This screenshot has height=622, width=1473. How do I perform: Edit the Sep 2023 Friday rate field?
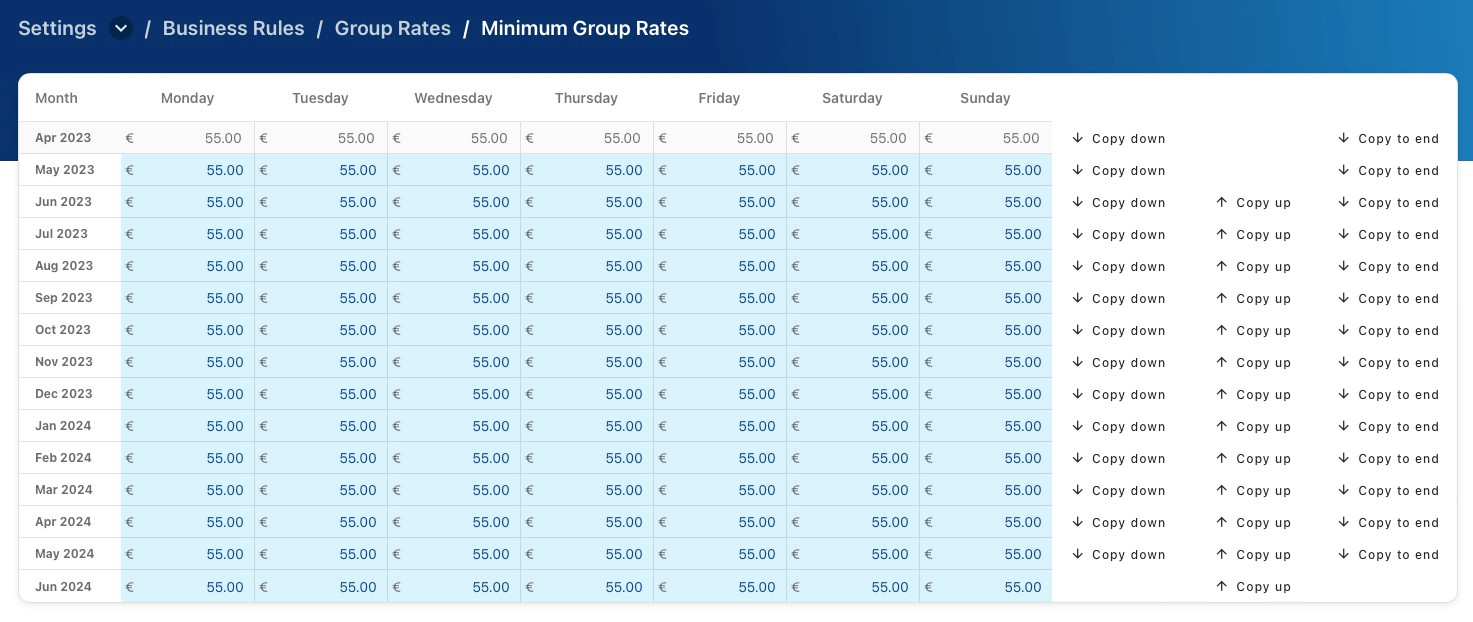tap(722, 298)
